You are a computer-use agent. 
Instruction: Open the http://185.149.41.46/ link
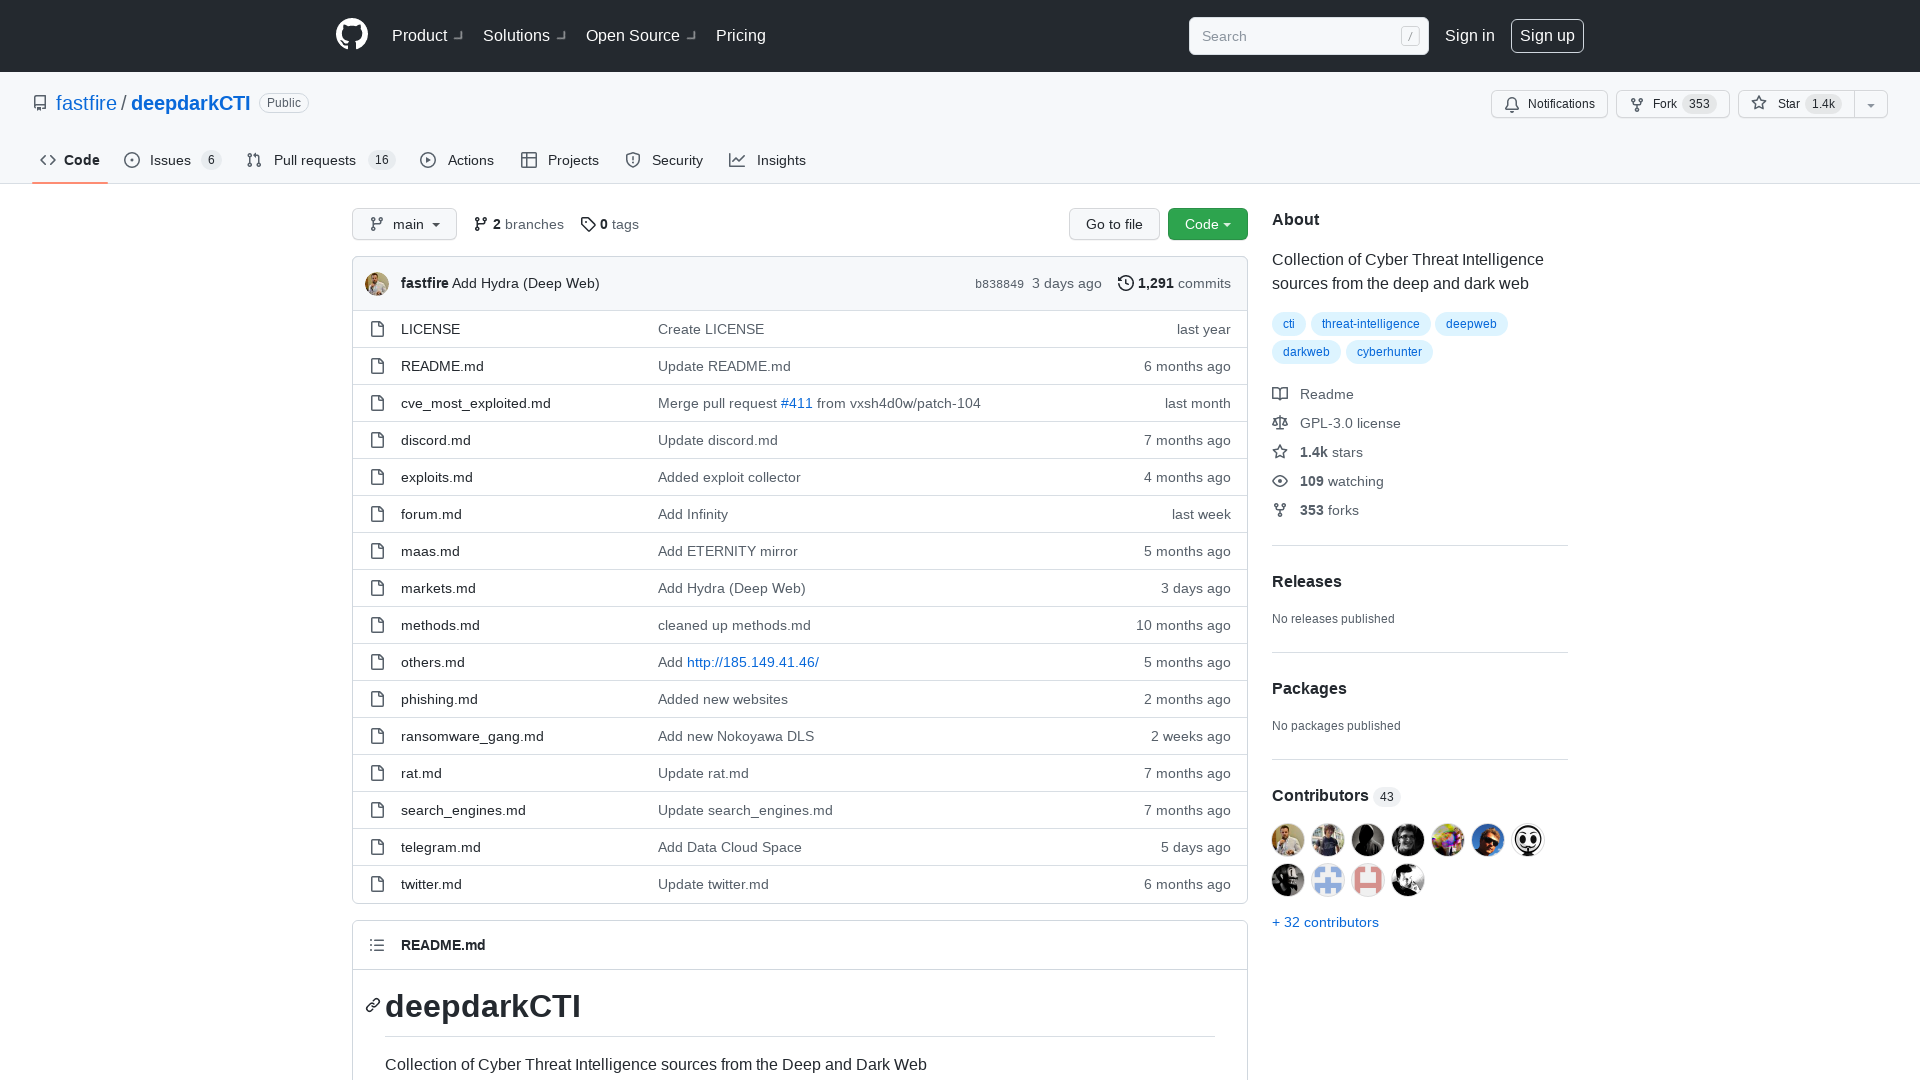coord(753,662)
